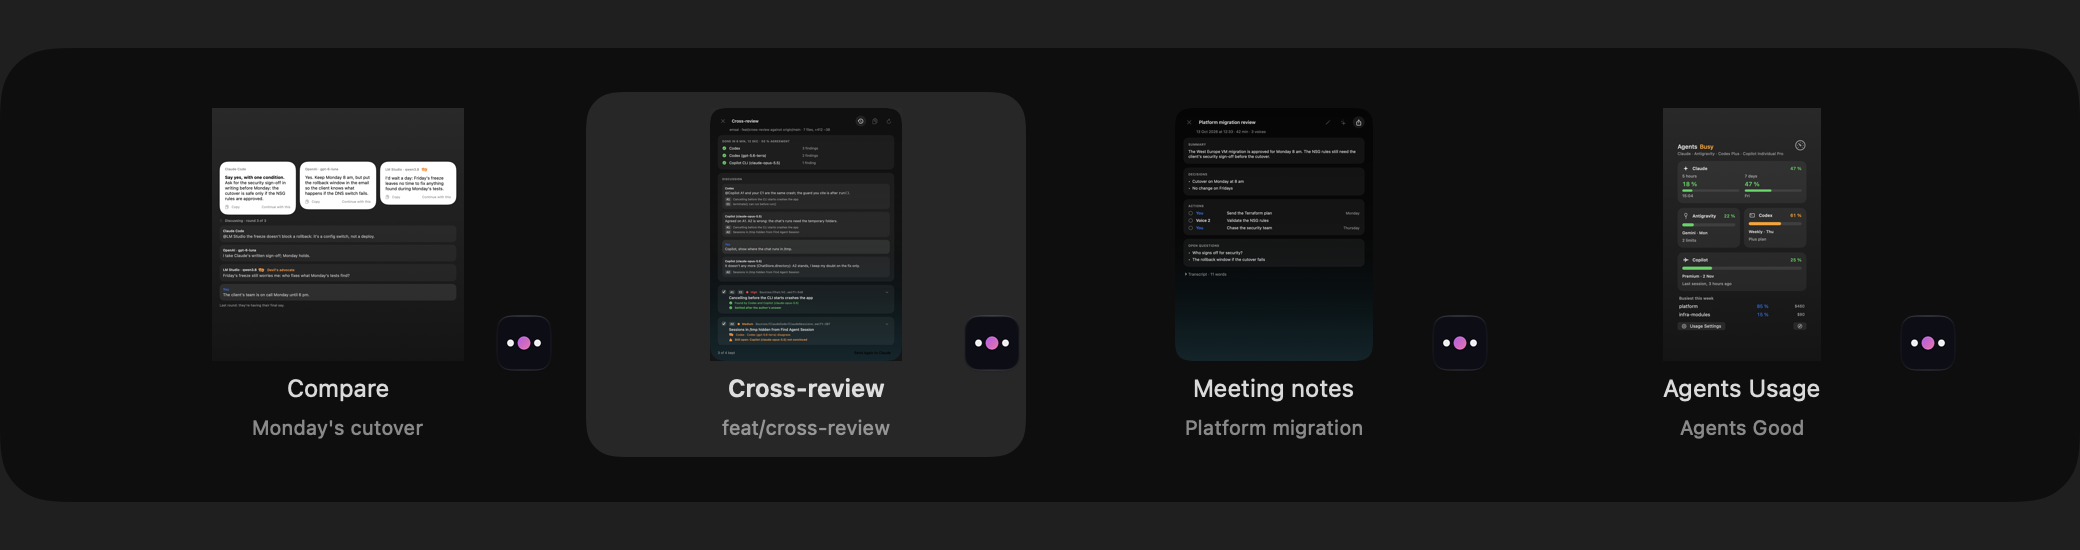This screenshot has width=2080, height=550.
Task: Click the pencil edit icon in Meeting notes preview
Action: [x=1328, y=122]
